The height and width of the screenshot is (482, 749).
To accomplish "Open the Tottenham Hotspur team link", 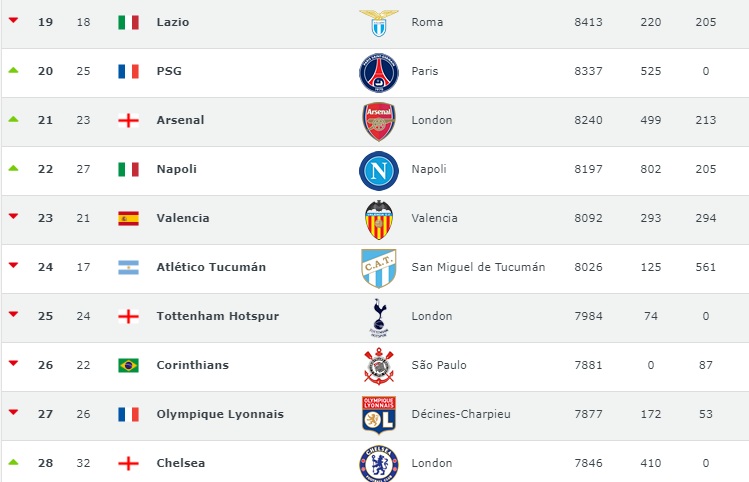I will click(x=218, y=316).
